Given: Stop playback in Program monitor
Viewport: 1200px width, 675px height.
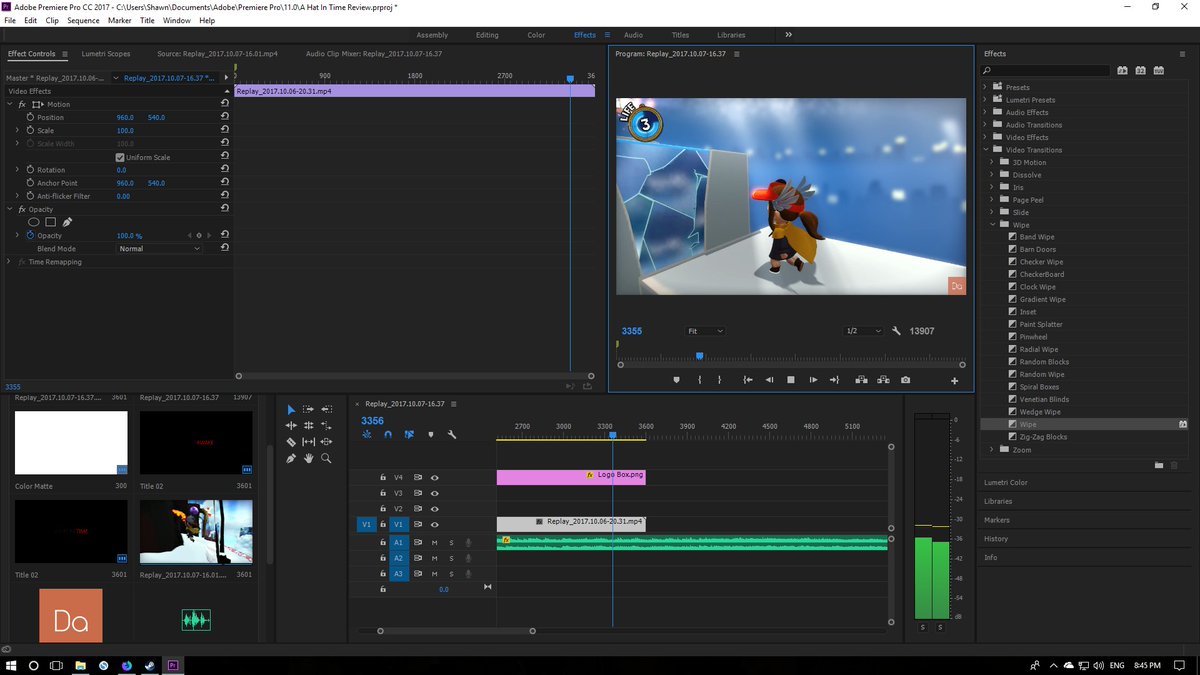Looking at the screenshot, I should point(791,380).
